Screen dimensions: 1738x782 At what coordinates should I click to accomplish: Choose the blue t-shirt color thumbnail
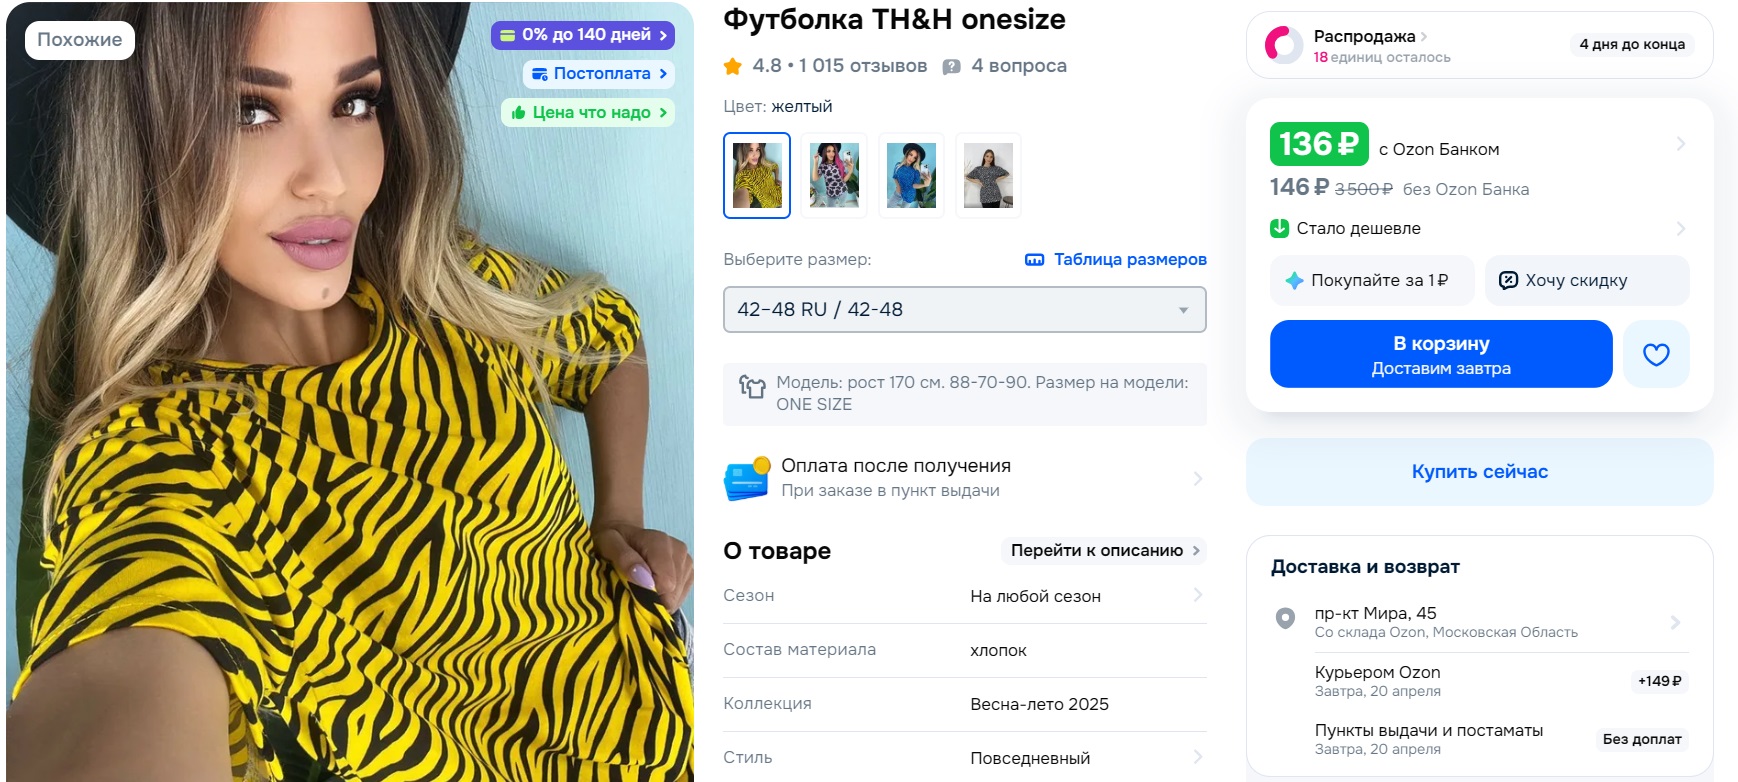point(911,175)
